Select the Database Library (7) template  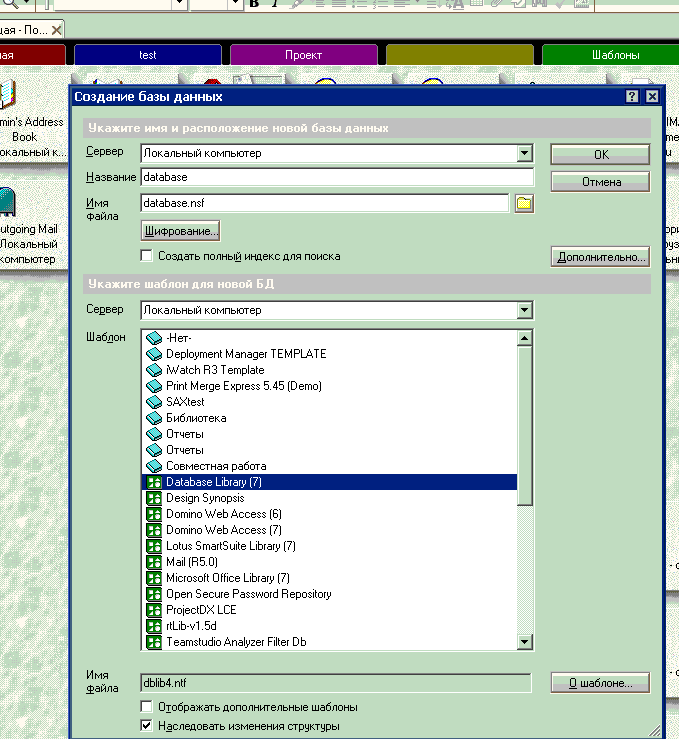coord(214,482)
